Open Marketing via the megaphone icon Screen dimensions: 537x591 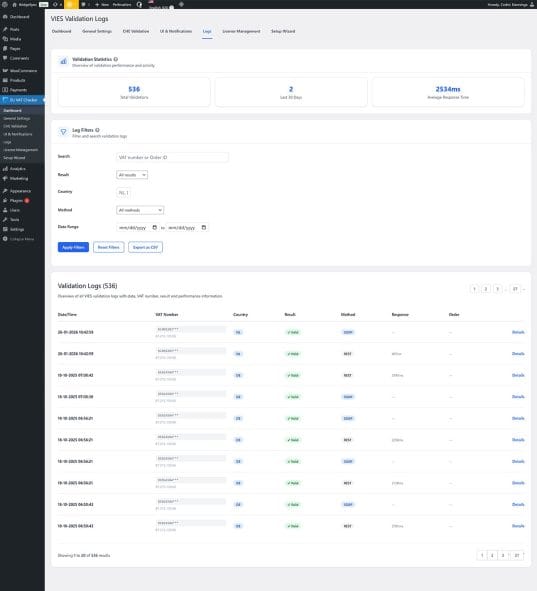point(5,178)
